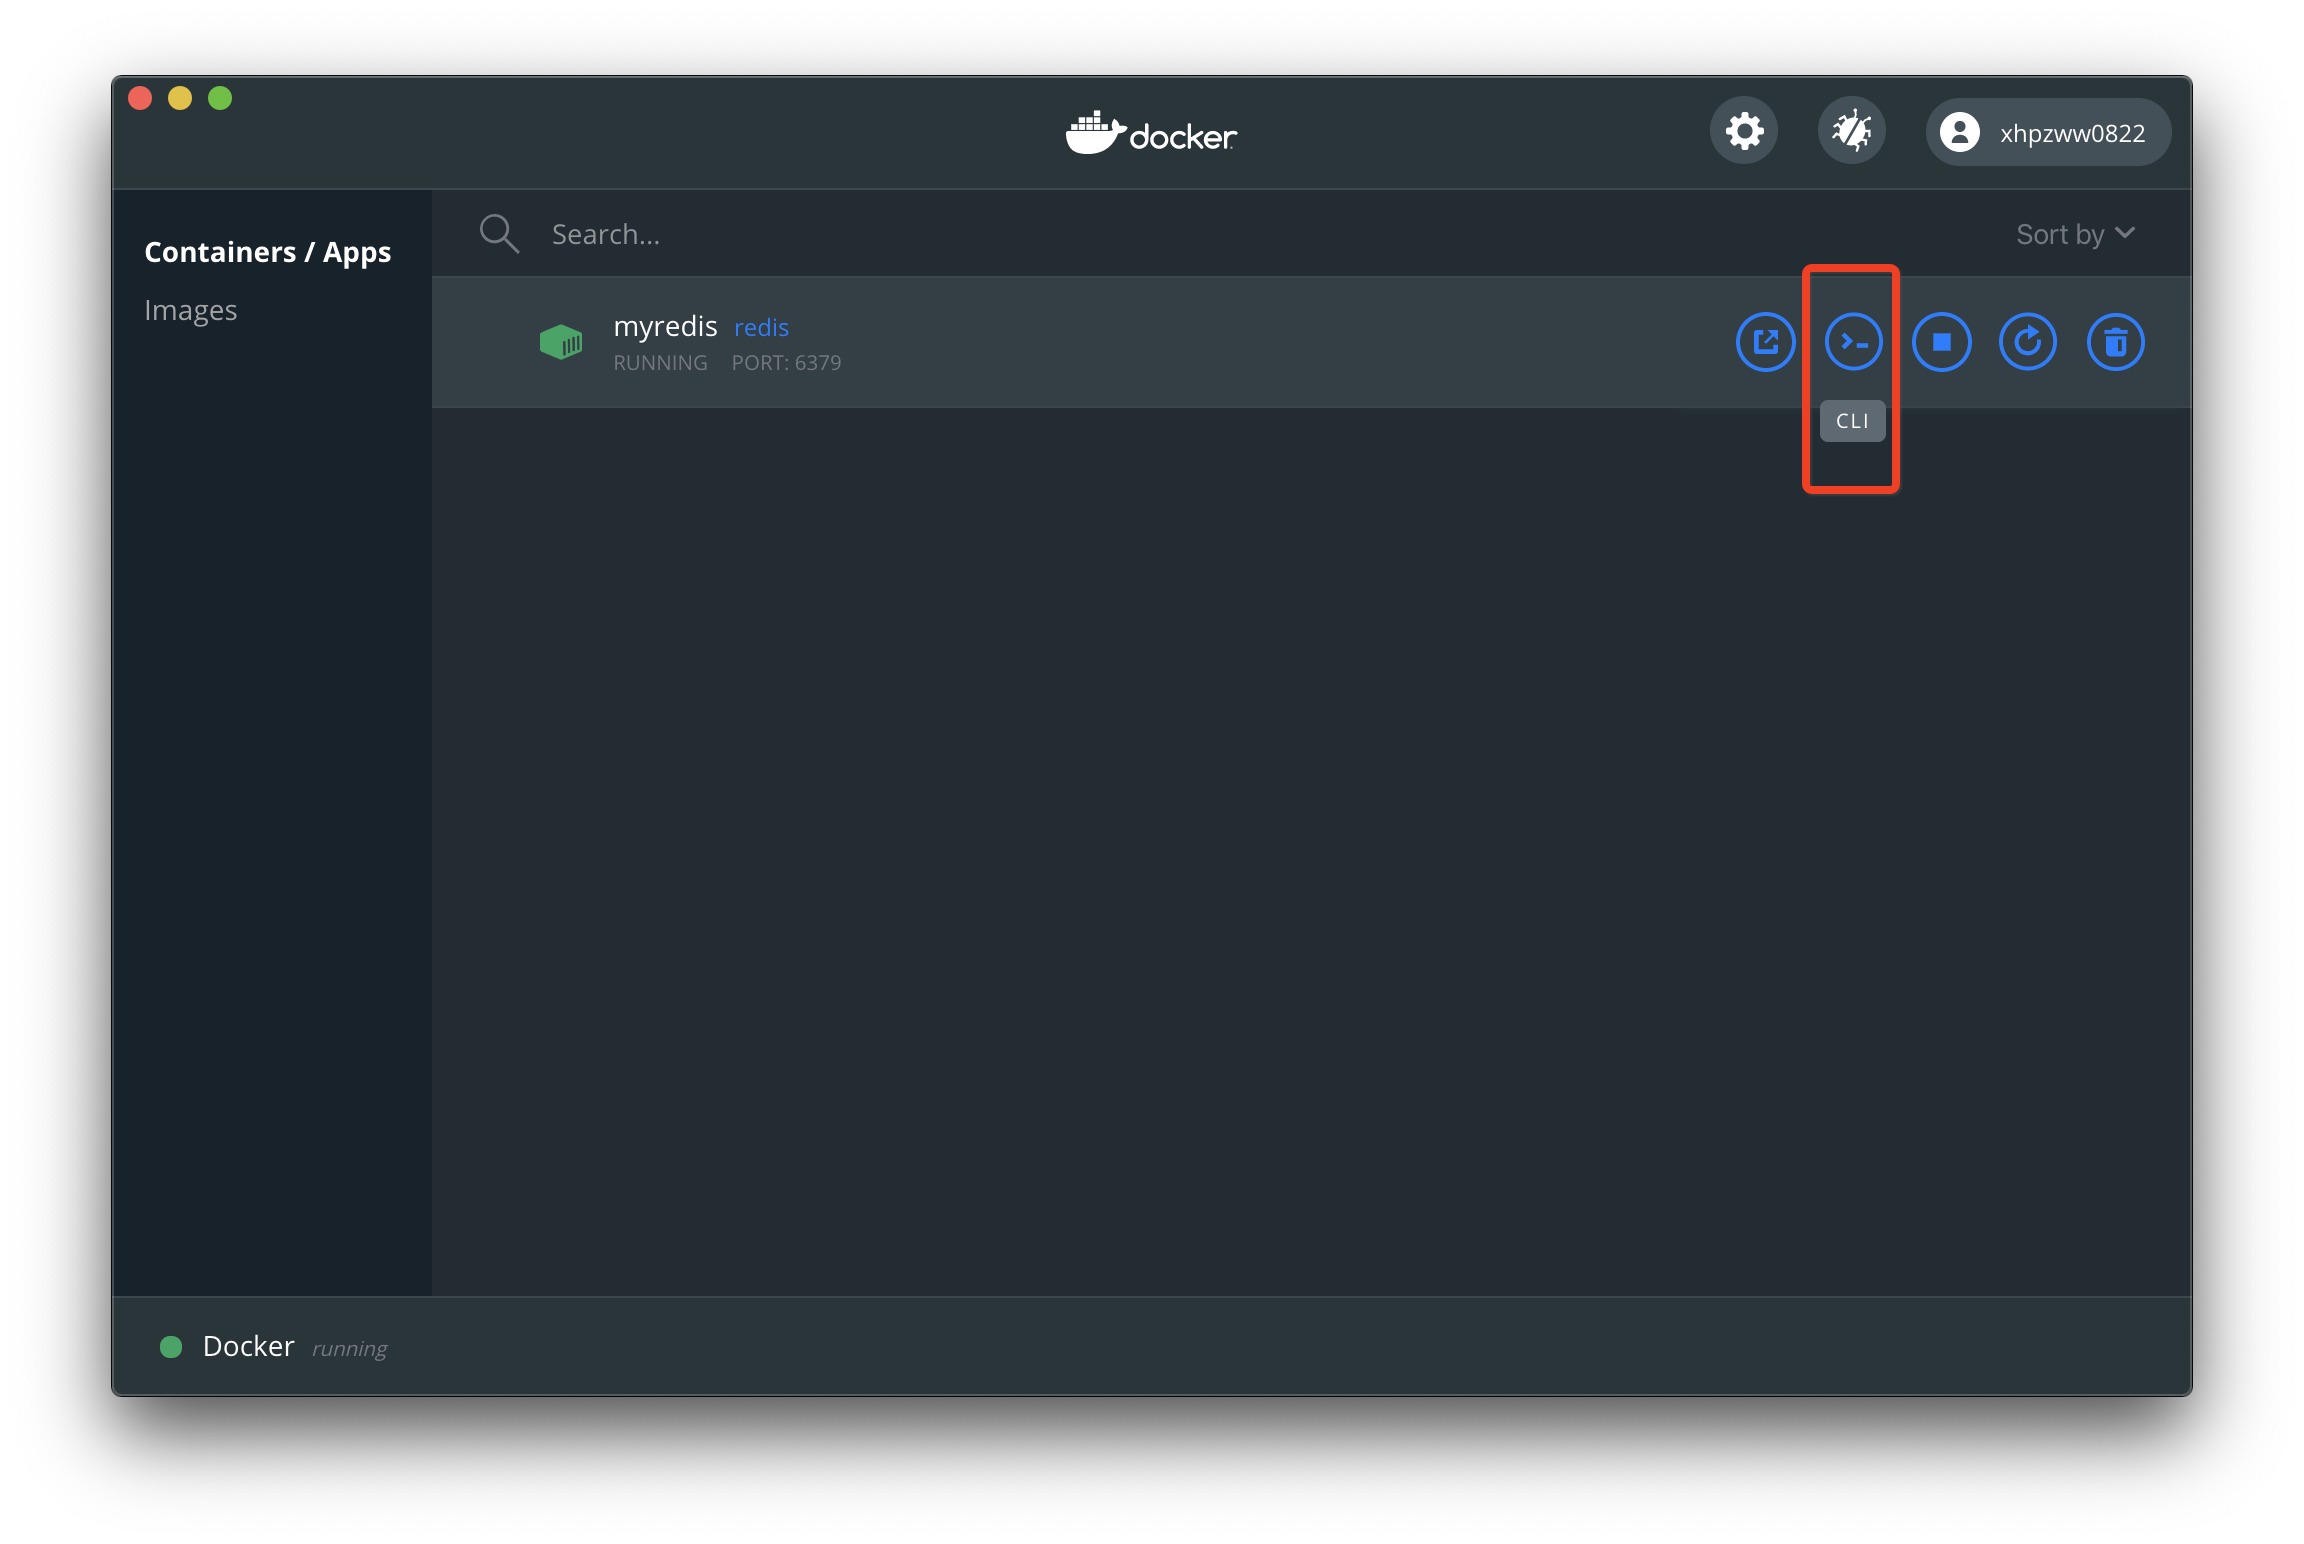2304x1544 pixels.
Task: Minimize the window with yellow button
Action: point(180,98)
